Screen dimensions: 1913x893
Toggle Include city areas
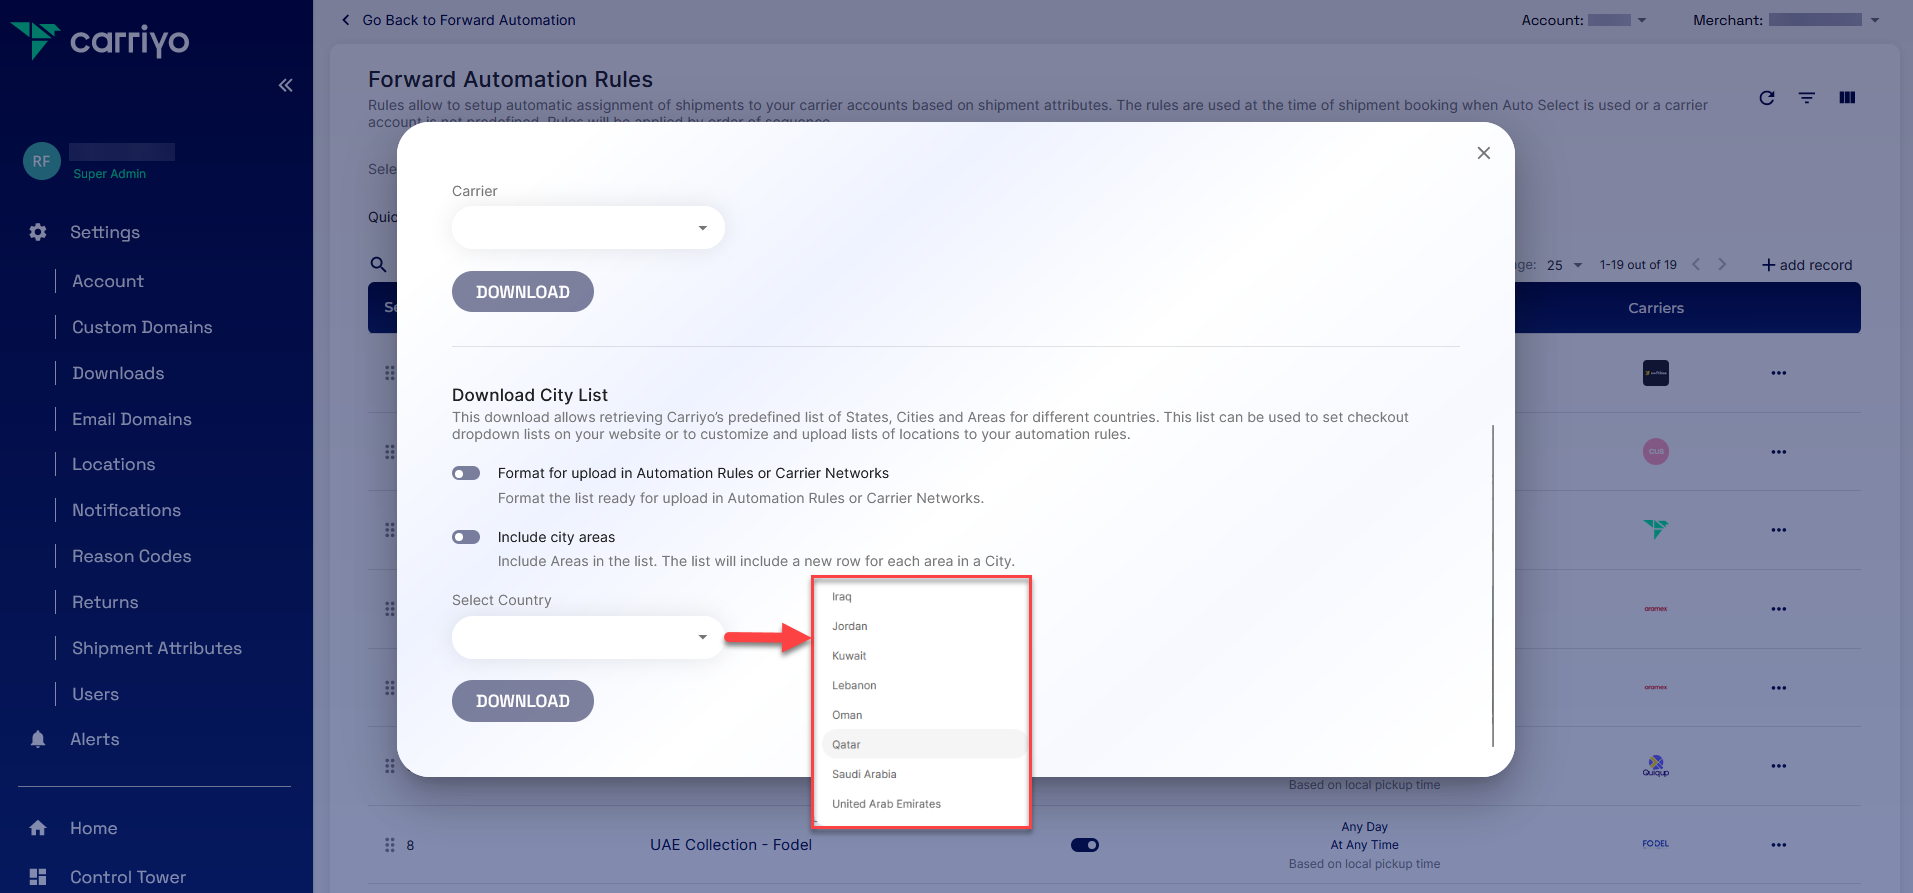click(466, 537)
